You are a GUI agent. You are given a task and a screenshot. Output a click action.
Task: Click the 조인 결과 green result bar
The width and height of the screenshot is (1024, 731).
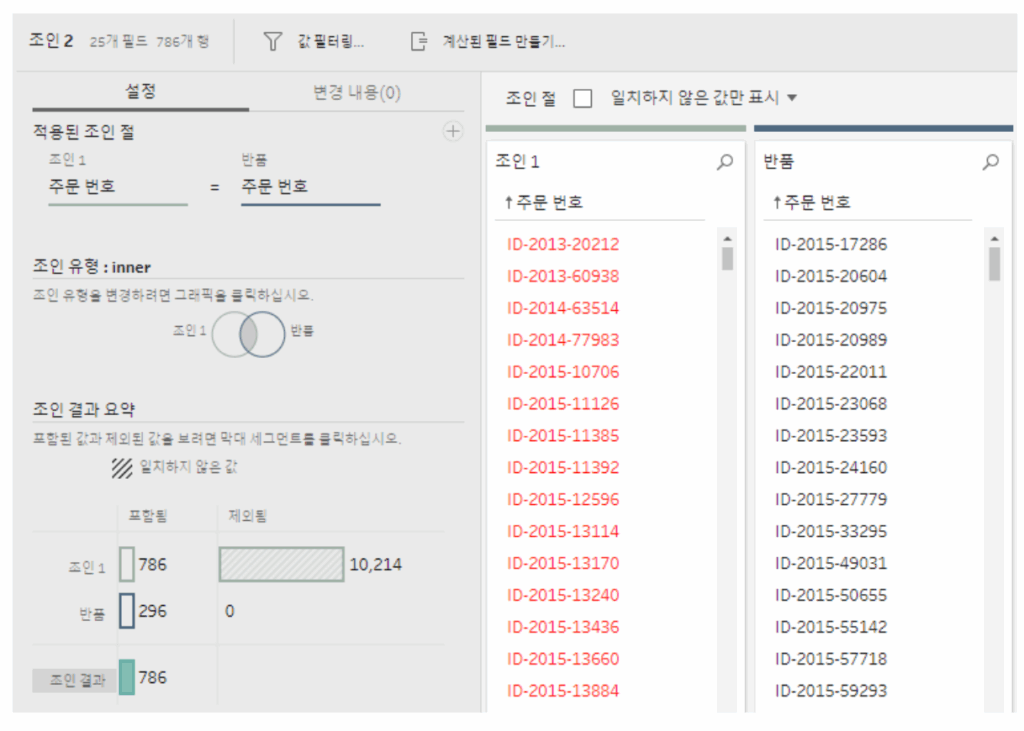pos(126,677)
